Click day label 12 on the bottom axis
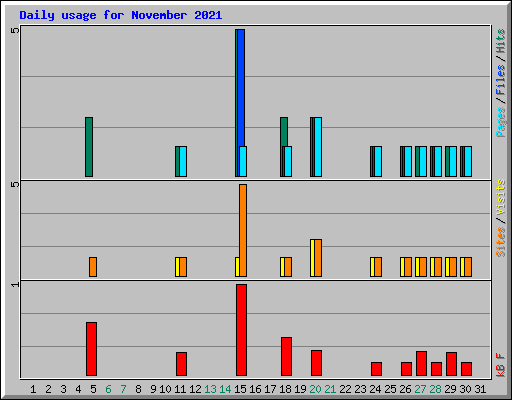Viewport: 512px width, 400px height. coord(195,389)
